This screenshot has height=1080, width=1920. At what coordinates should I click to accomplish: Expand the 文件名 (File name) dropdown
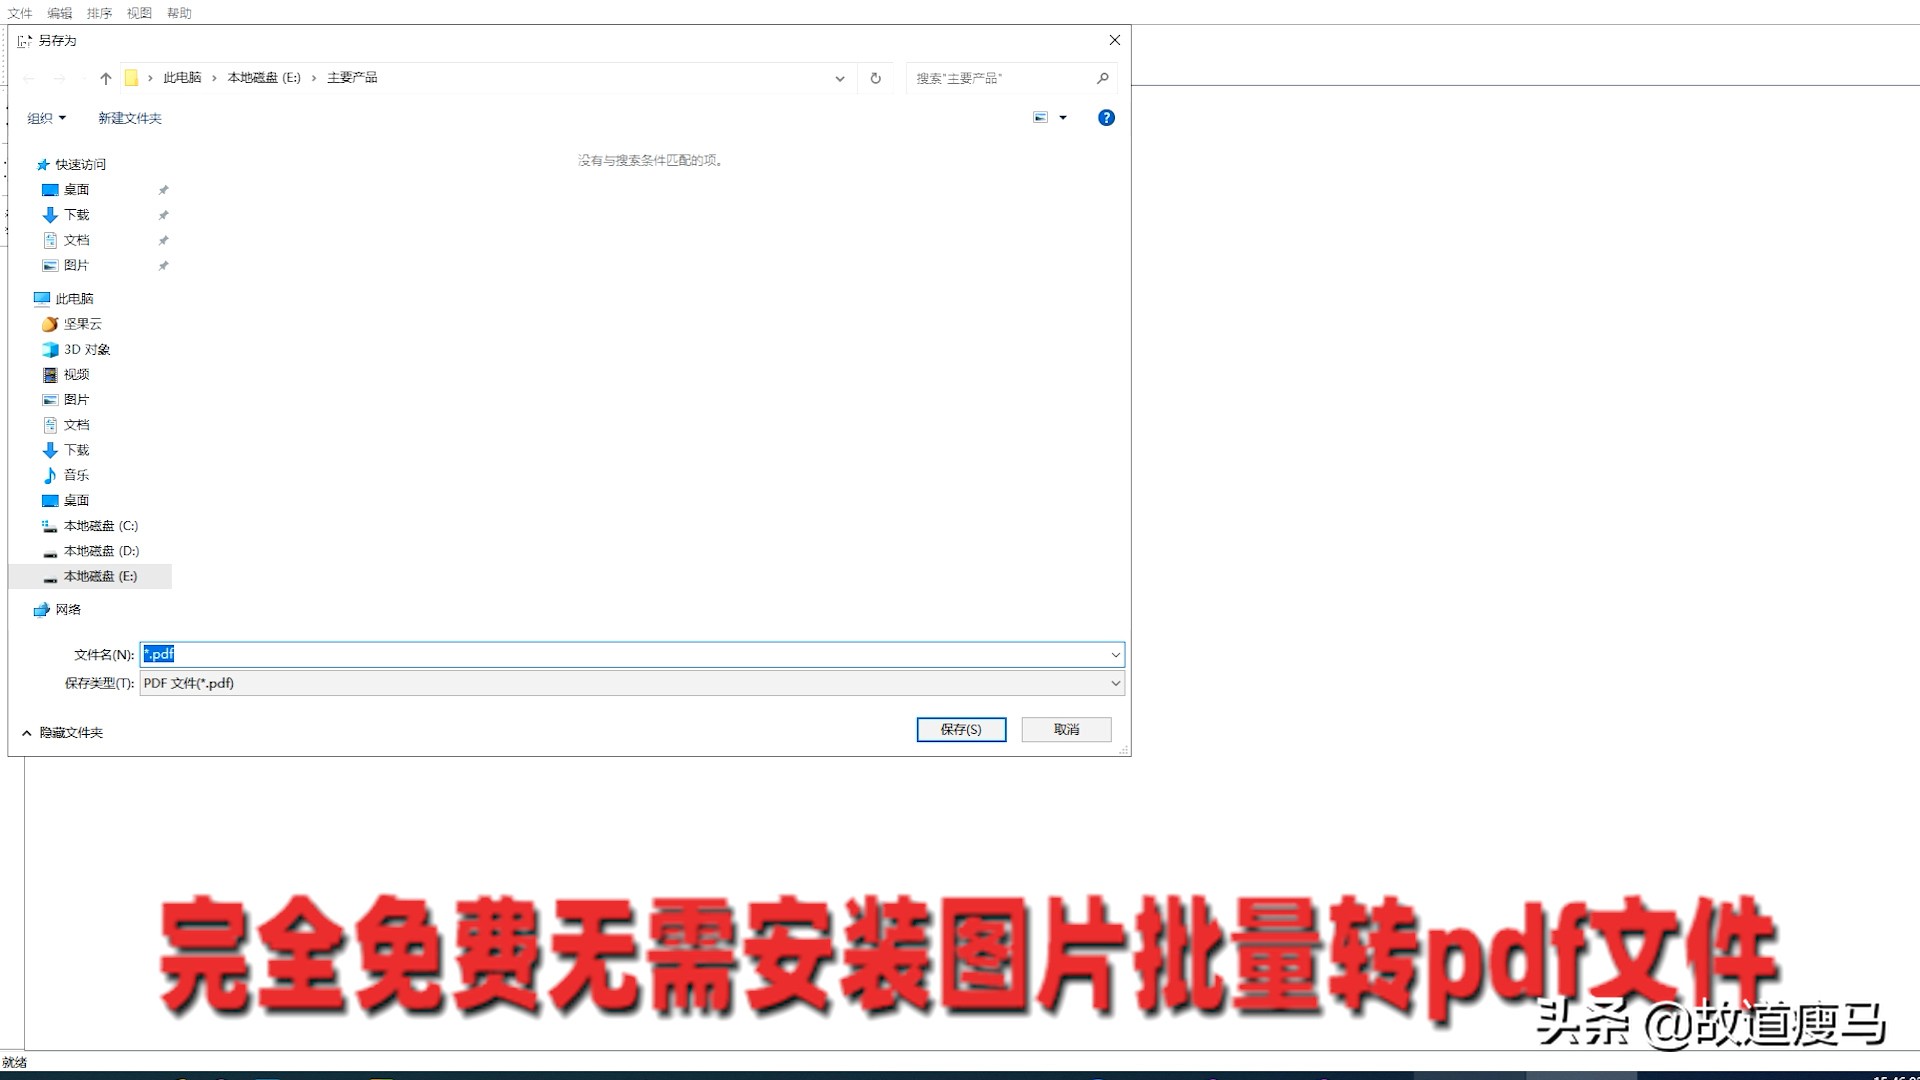tap(1114, 654)
